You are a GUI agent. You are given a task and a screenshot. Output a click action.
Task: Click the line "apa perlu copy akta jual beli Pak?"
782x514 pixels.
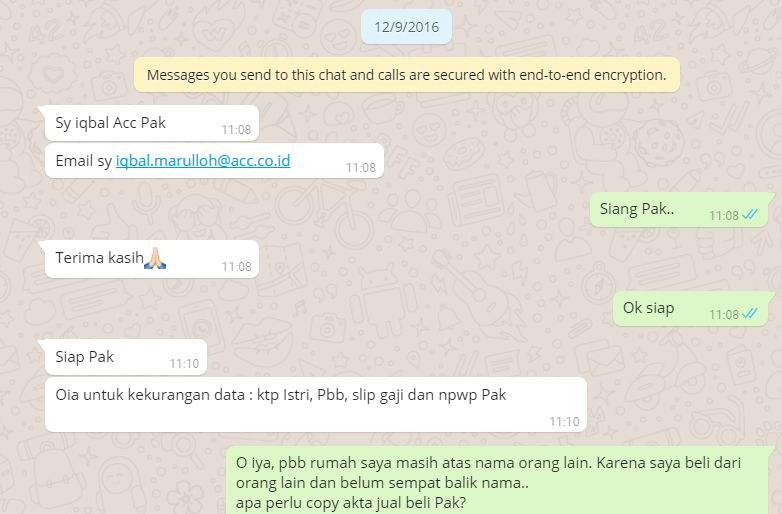click(x=351, y=503)
